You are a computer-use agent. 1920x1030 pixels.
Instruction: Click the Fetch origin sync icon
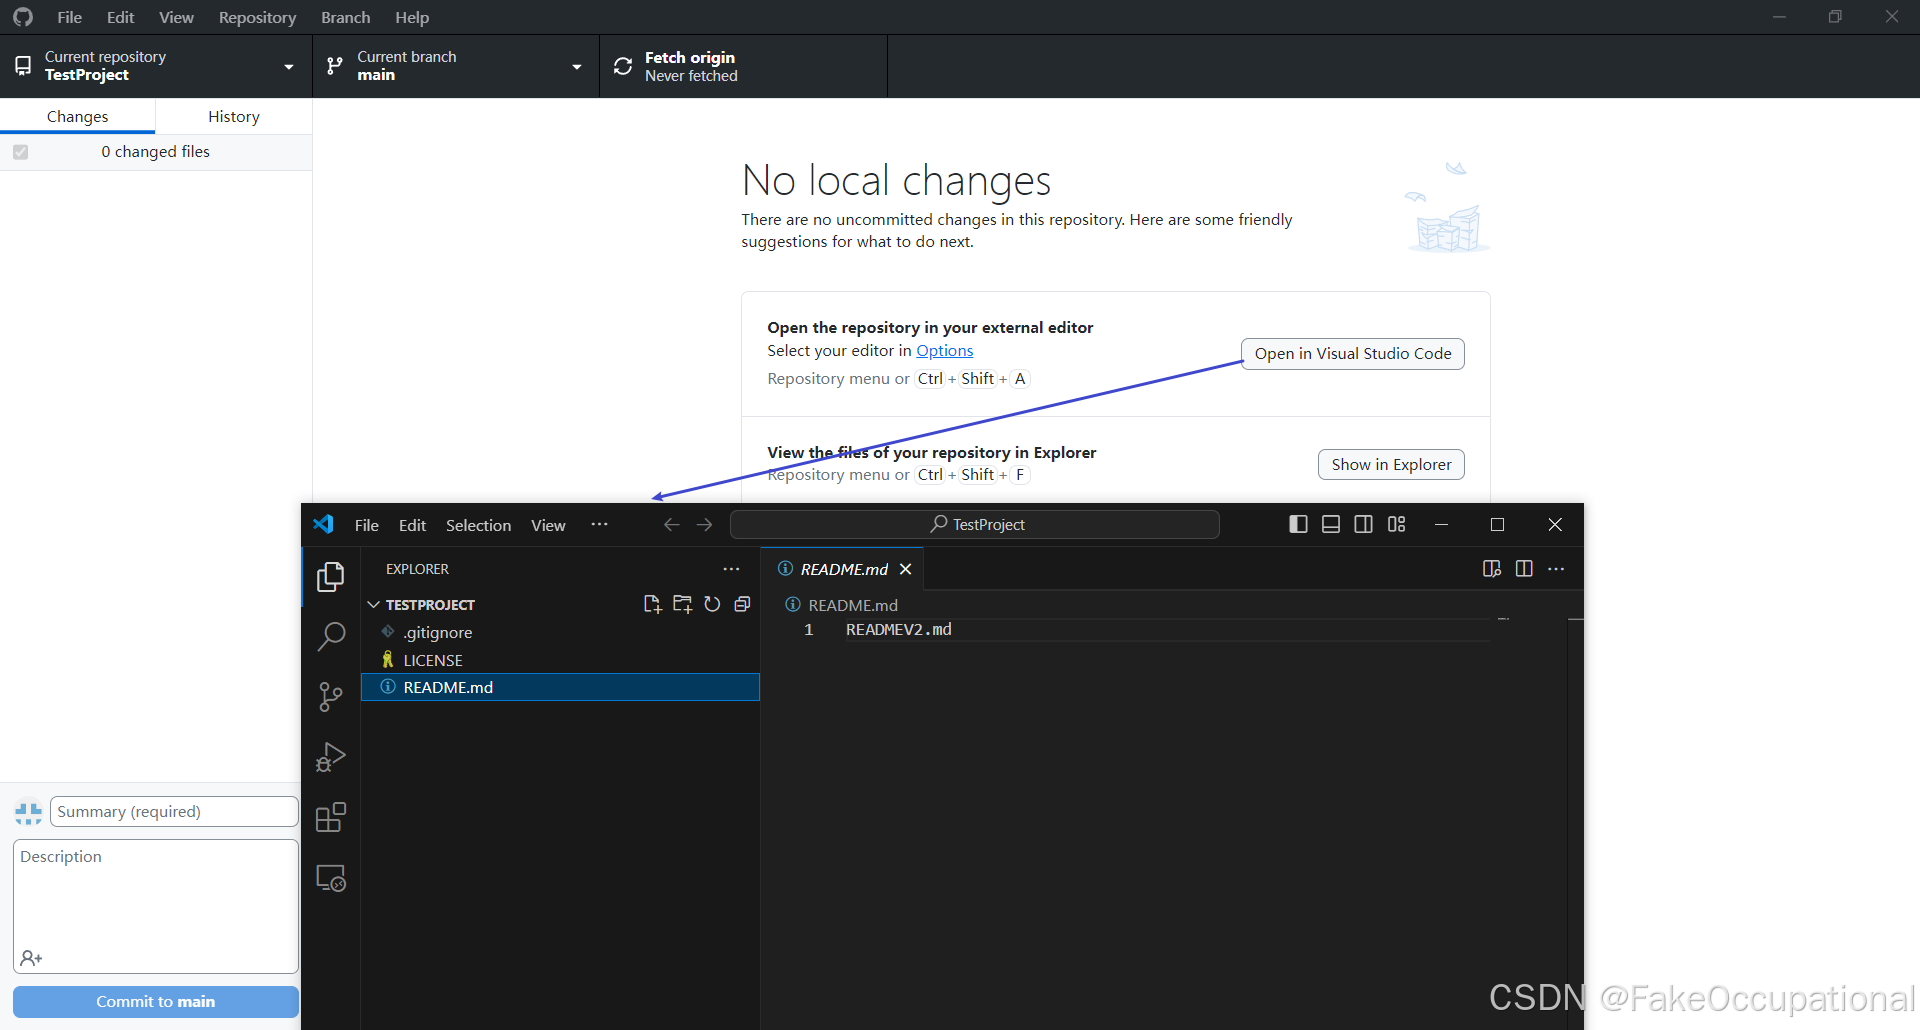pyautogui.click(x=623, y=66)
